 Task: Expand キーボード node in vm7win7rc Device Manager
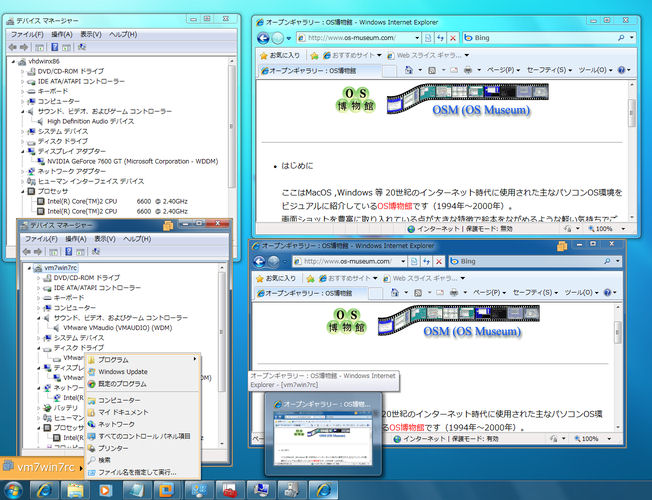[x=38, y=298]
